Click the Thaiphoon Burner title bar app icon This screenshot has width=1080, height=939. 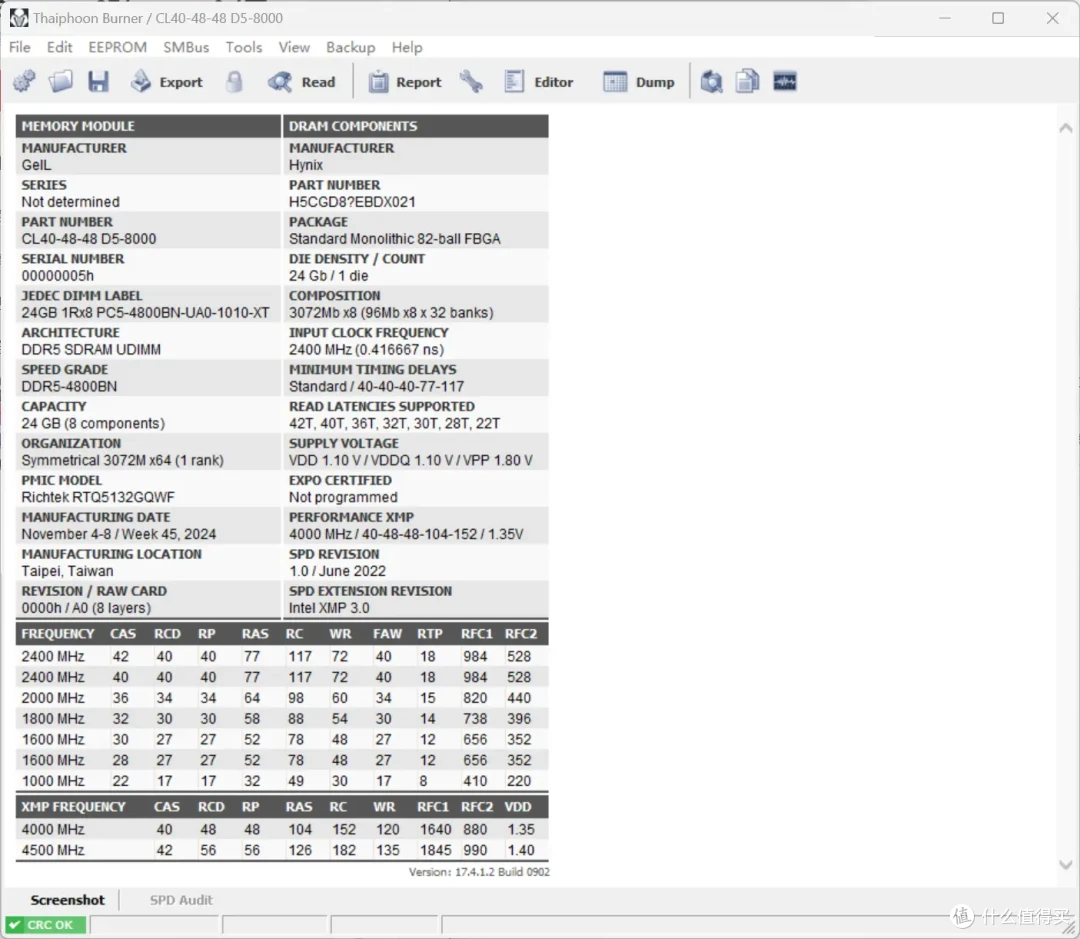[x=19, y=18]
